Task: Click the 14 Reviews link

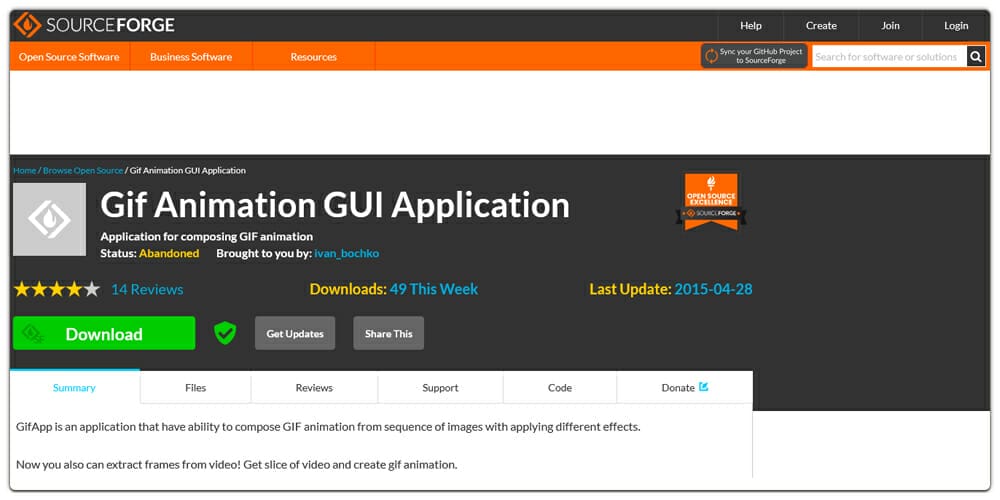Action: click(147, 289)
